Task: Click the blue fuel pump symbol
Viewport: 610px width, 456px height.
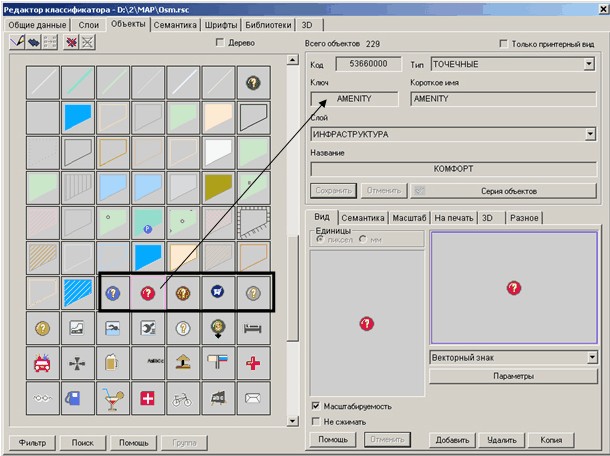Action: coord(77,398)
